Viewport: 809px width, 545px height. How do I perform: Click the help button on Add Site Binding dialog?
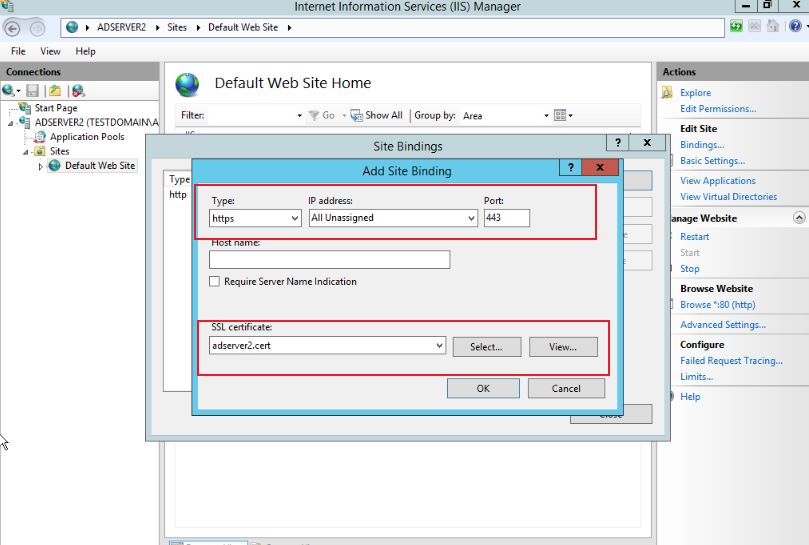[x=570, y=167]
